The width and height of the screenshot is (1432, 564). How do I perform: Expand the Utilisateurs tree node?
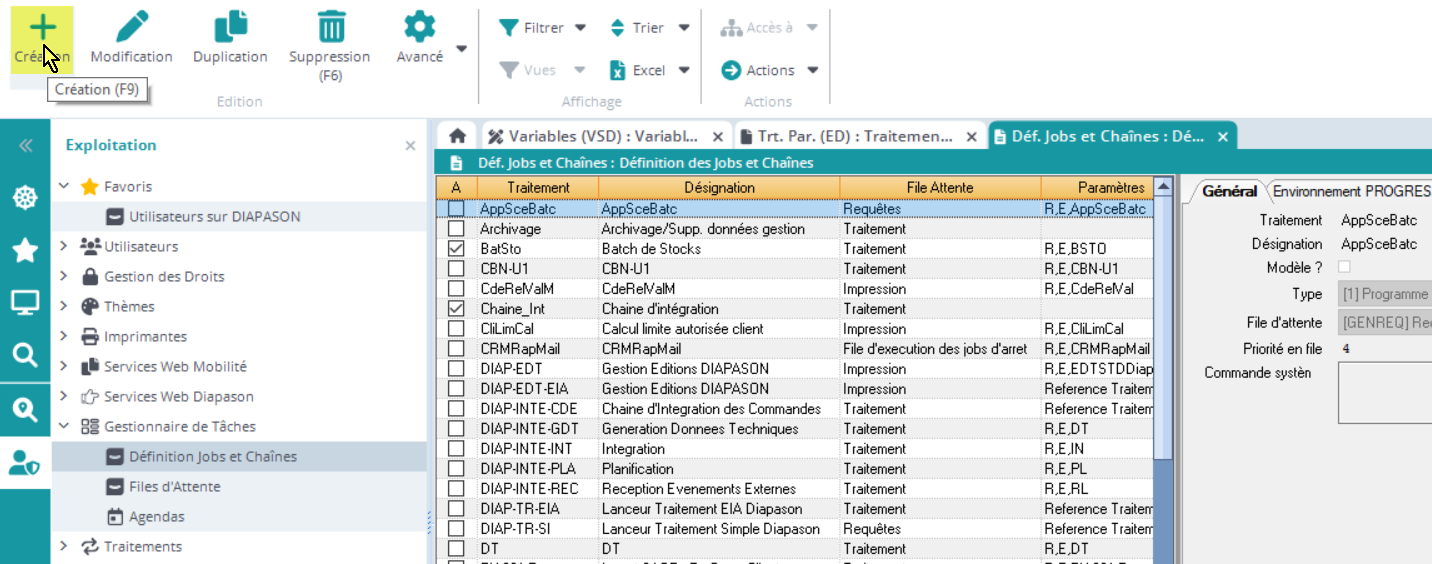click(x=64, y=246)
